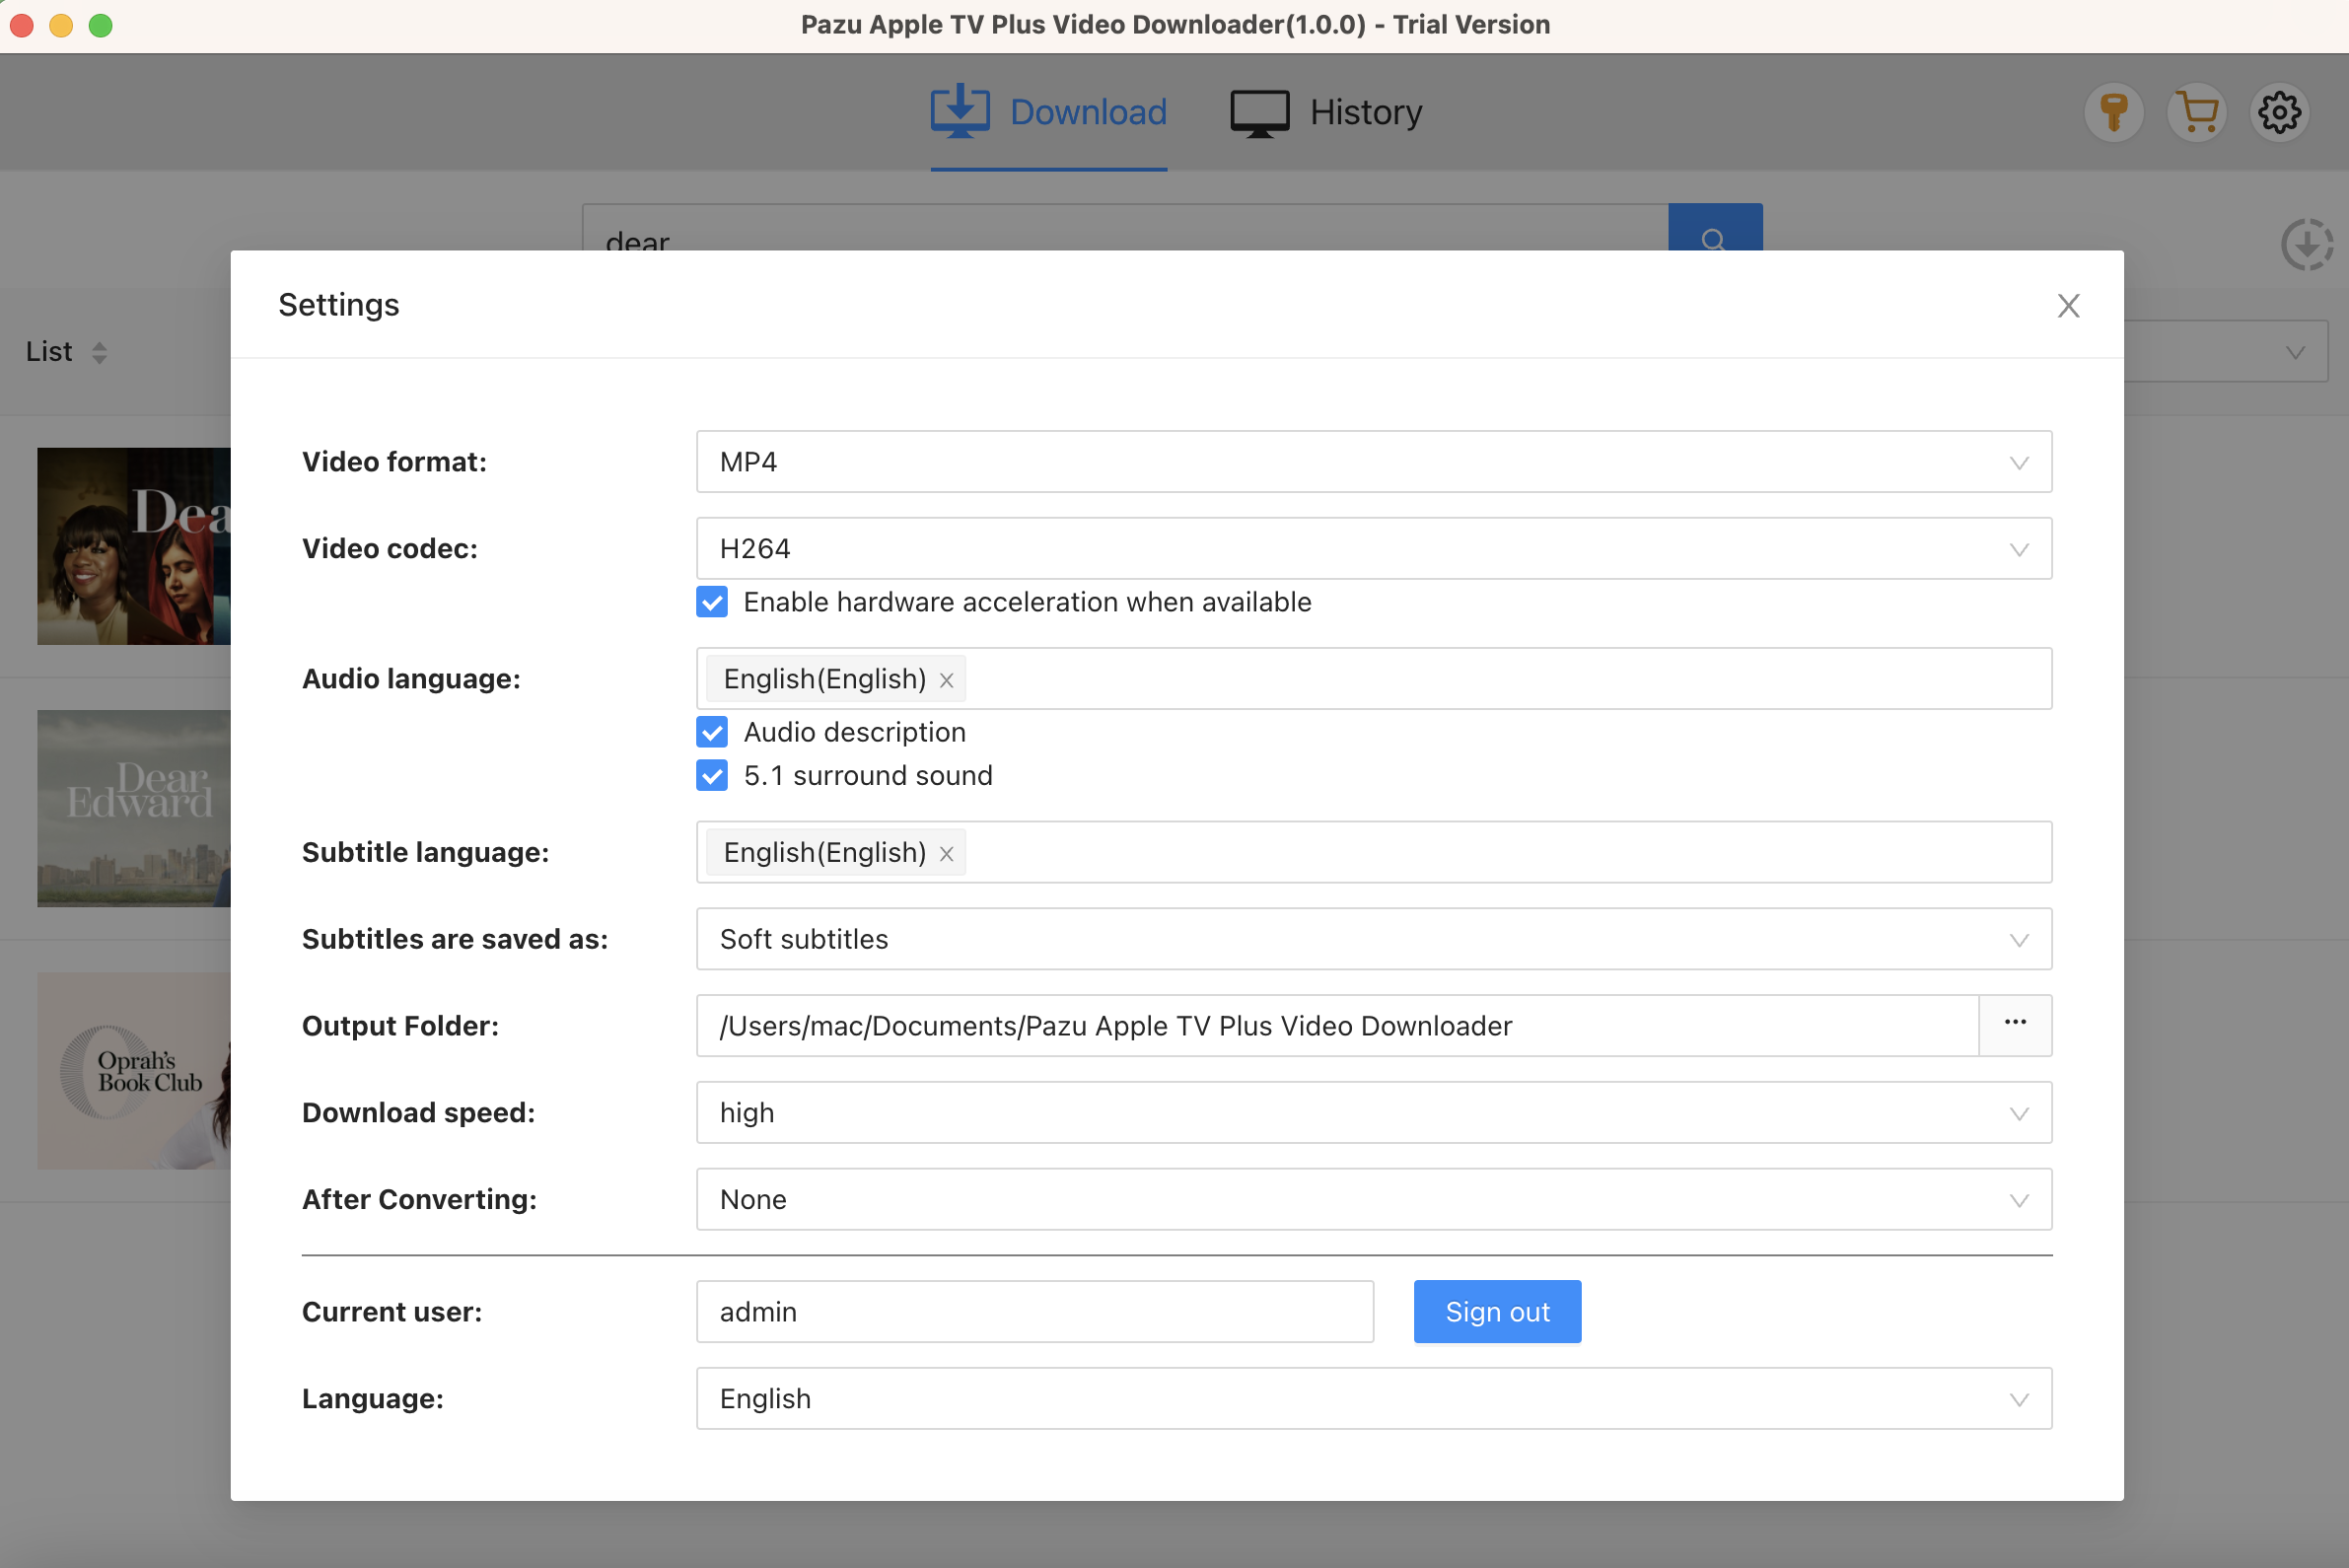Switch to the Download tab label
The width and height of the screenshot is (2349, 1568).
[x=1088, y=112]
